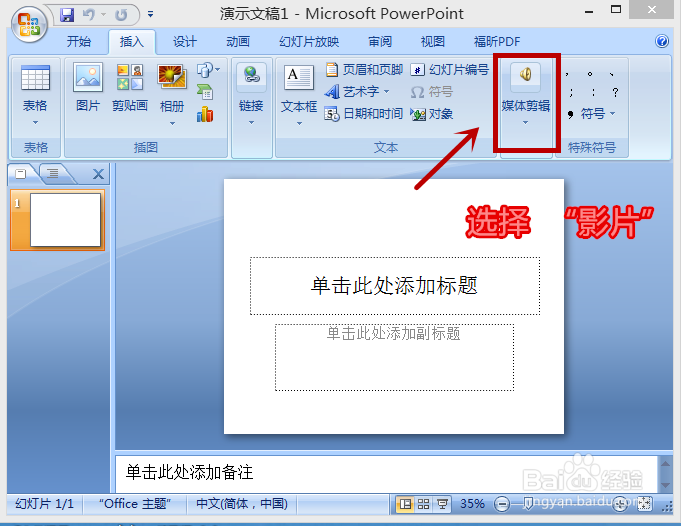The image size is (681, 526).
Task: Open the round Office button menu
Action: pyautogui.click(x=29, y=25)
